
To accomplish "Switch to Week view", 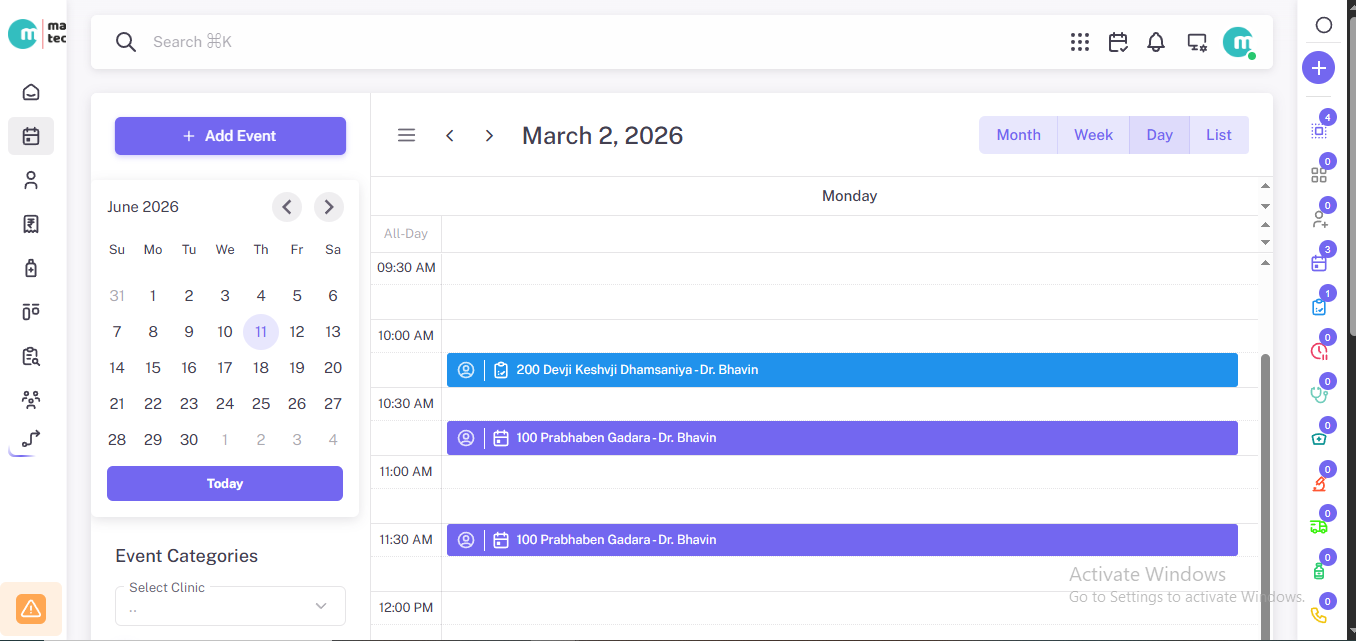I will click(x=1093, y=135).
